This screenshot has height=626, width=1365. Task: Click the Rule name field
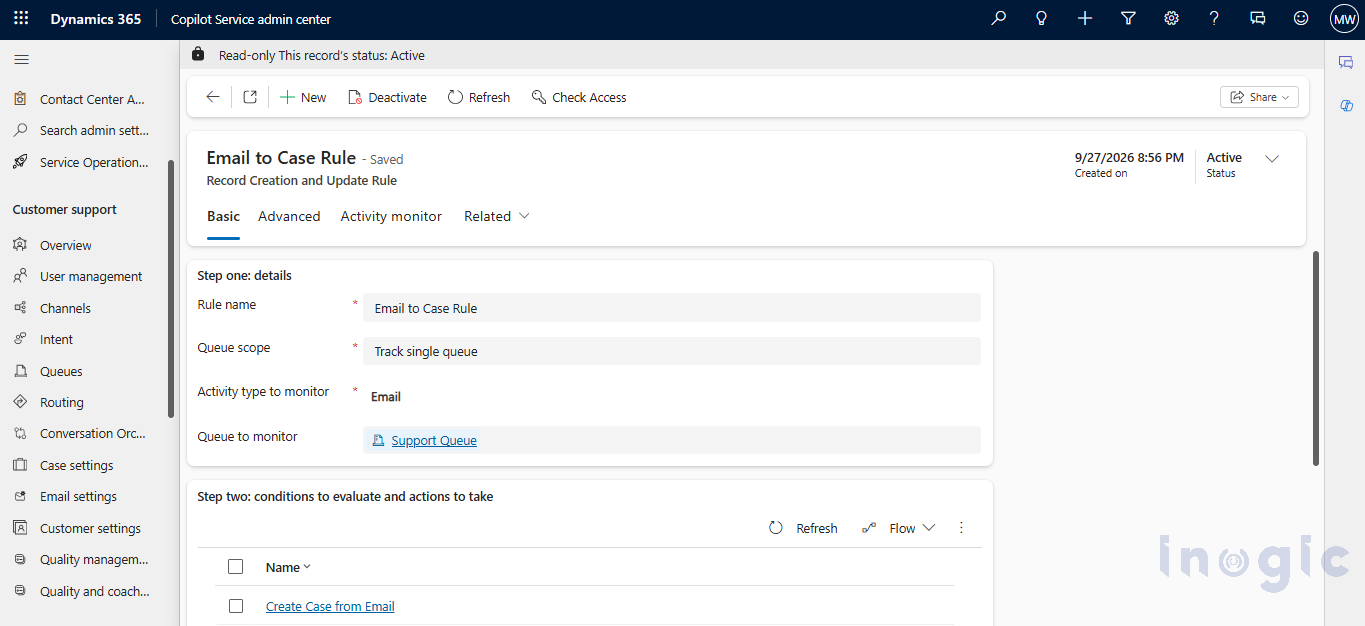[672, 308]
